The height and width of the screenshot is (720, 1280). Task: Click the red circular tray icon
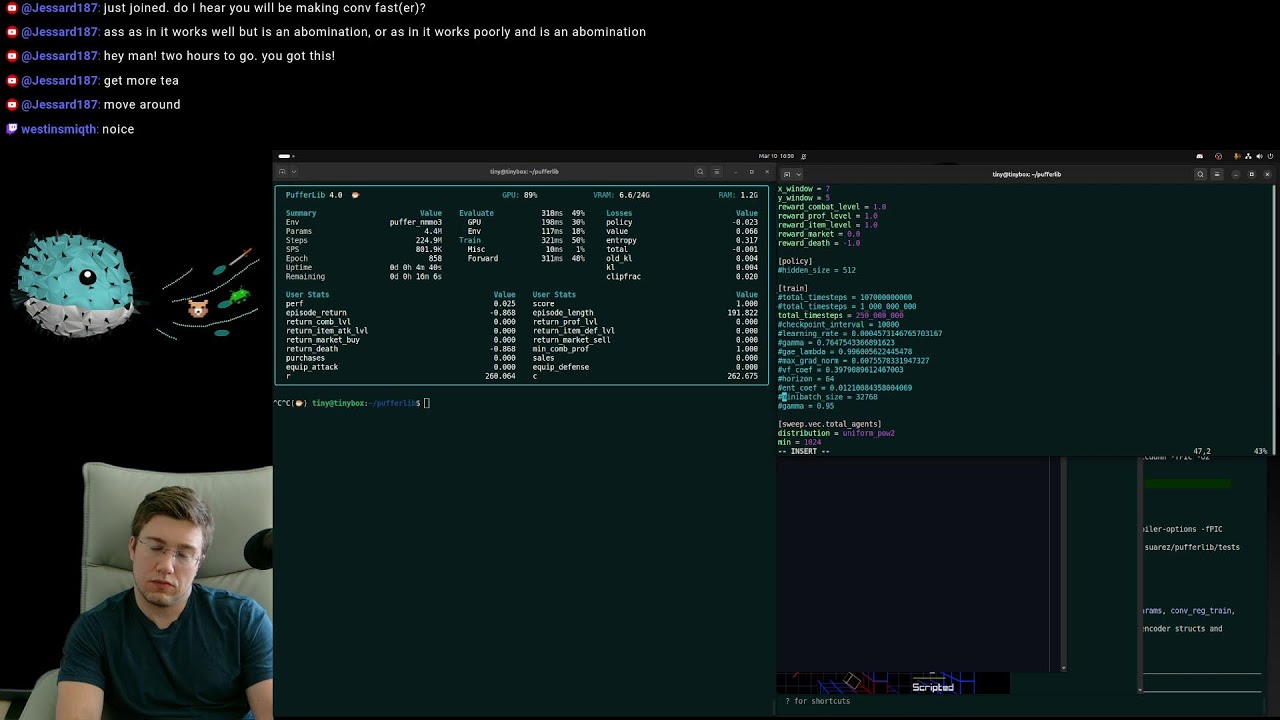[1218, 156]
